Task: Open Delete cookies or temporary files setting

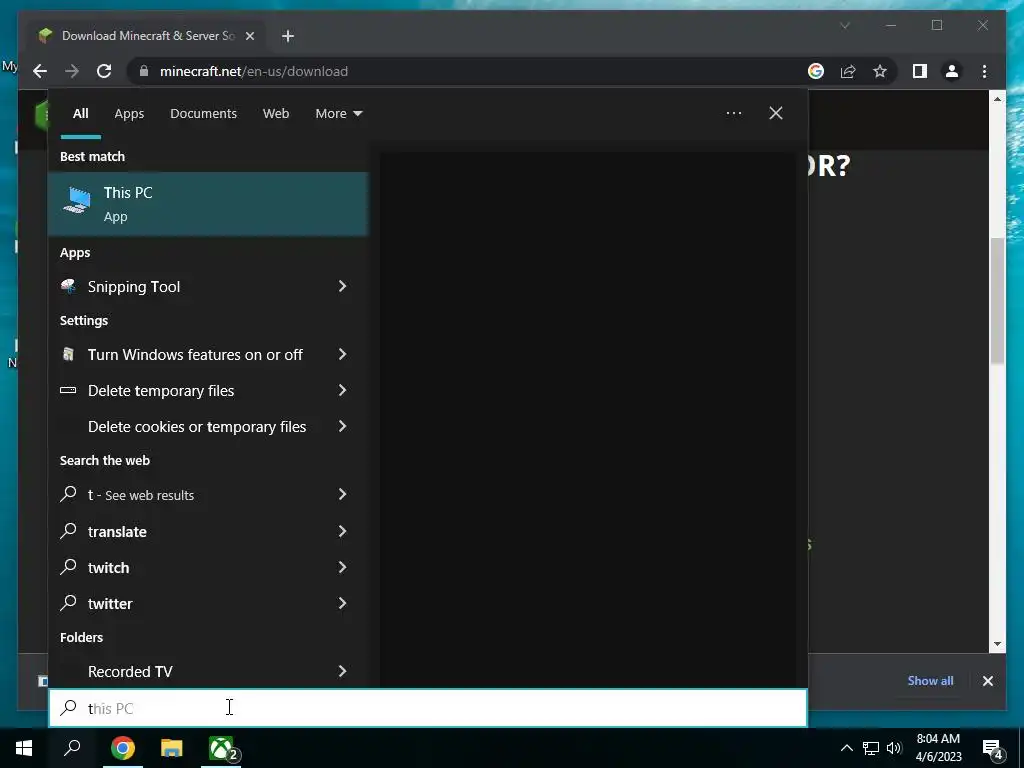Action: click(208, 426)
